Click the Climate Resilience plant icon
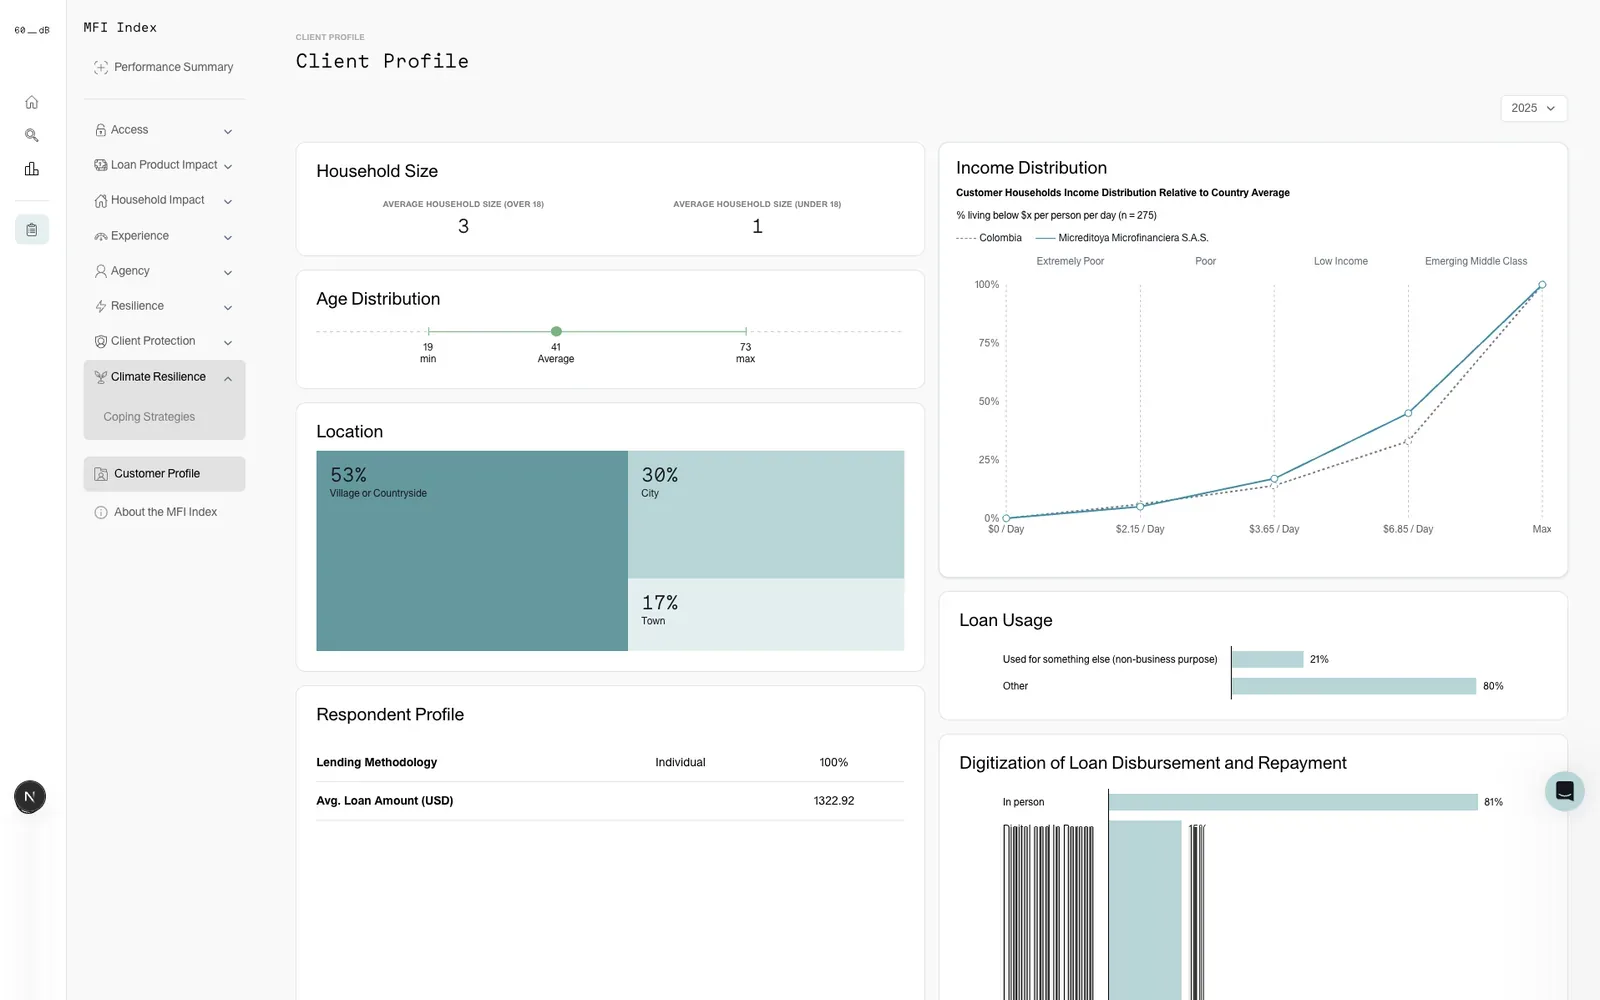Viewport: 1600px width, 1000px height. (101, 377)
